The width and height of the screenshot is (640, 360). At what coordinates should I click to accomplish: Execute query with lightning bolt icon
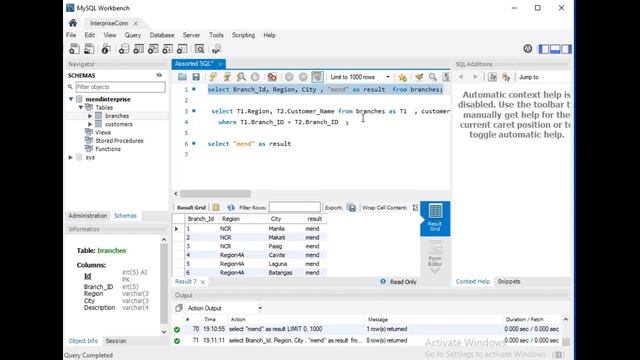coord(213,77)
